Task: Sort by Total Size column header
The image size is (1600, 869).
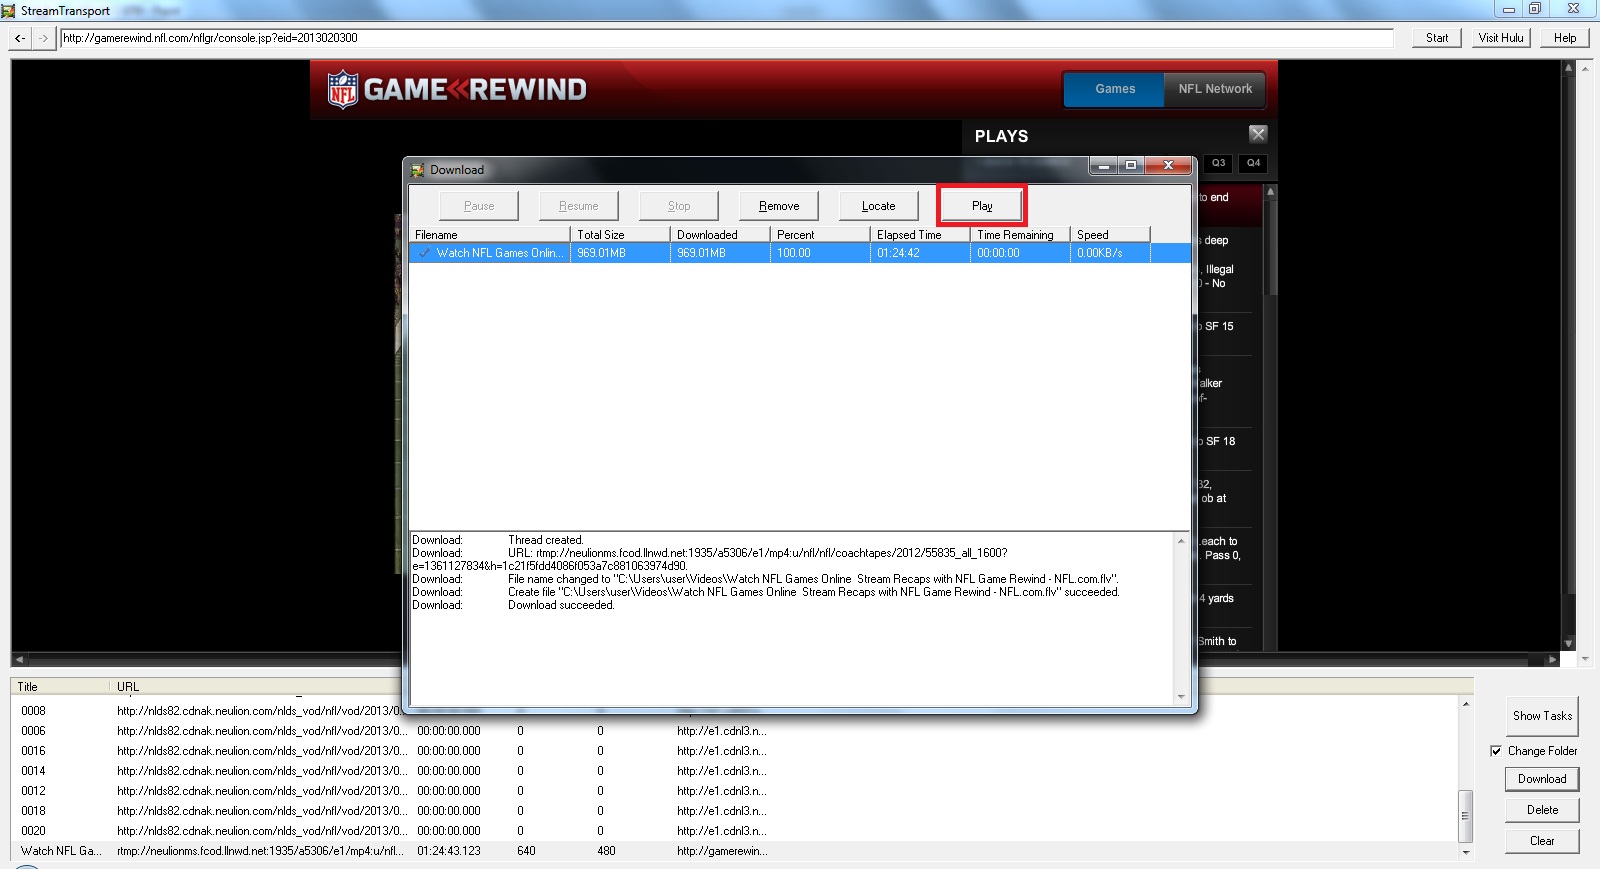Action: tap(620, 235)
